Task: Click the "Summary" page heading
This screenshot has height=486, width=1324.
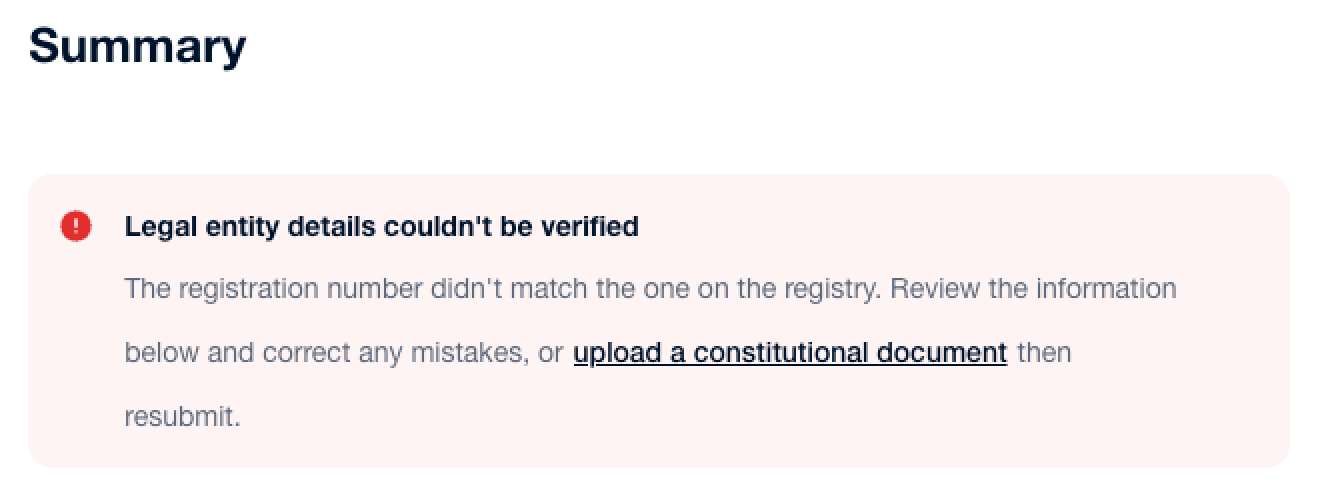Action: [x=137, y=47]
